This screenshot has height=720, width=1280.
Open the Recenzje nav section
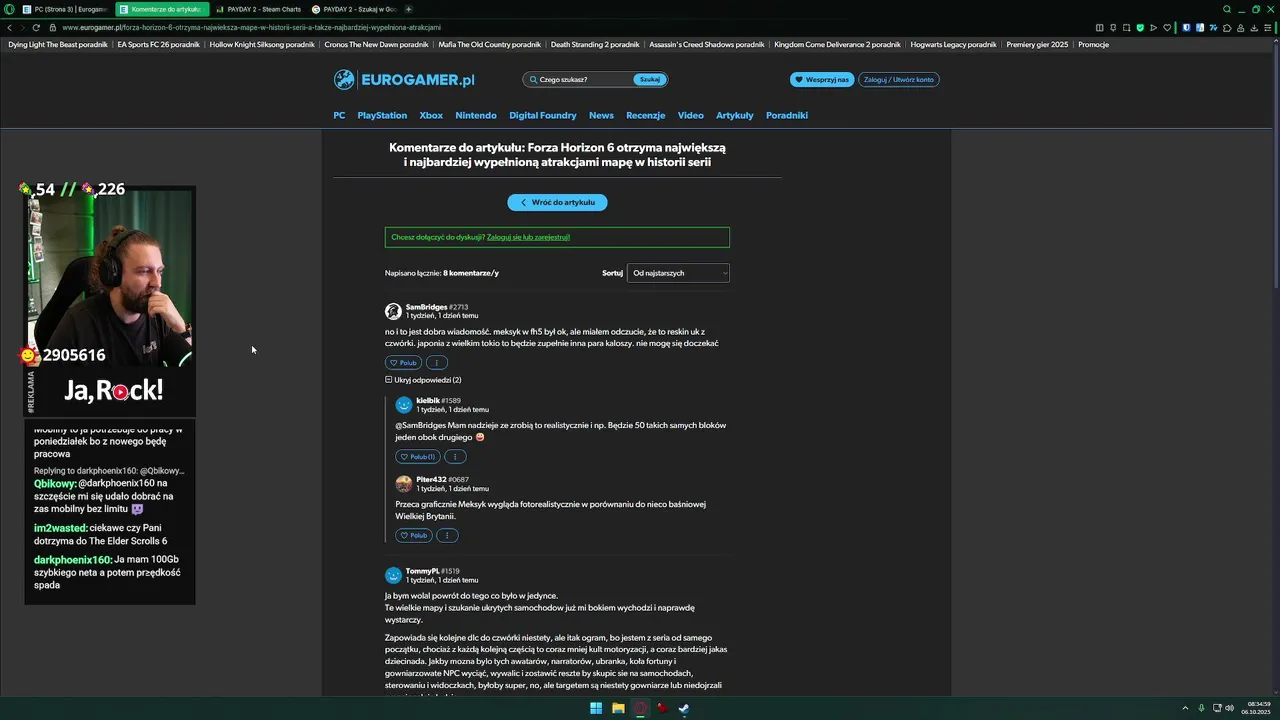[645, 115]
